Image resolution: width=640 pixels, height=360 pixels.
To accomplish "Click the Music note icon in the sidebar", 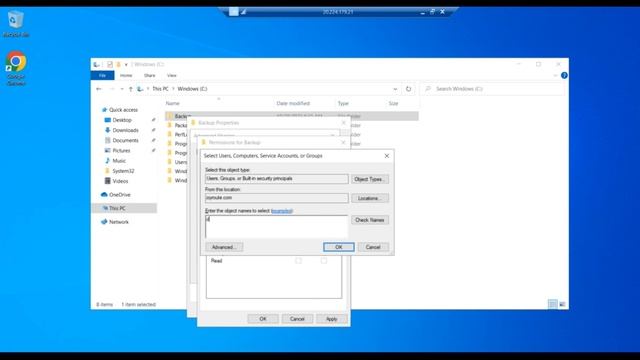I will 108,160.
